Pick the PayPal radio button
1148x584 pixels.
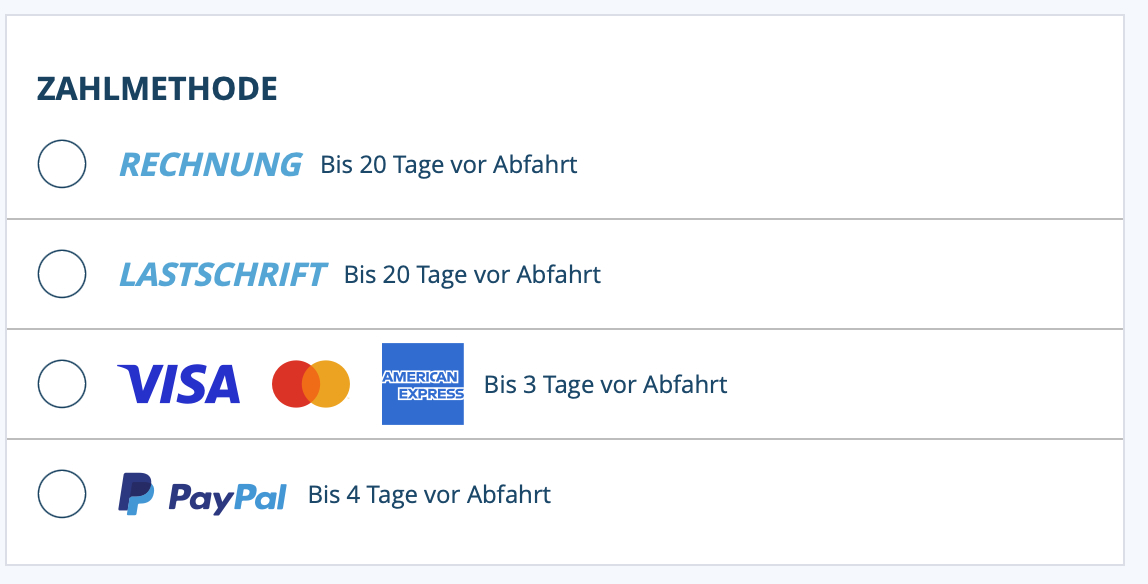(62, 494)
